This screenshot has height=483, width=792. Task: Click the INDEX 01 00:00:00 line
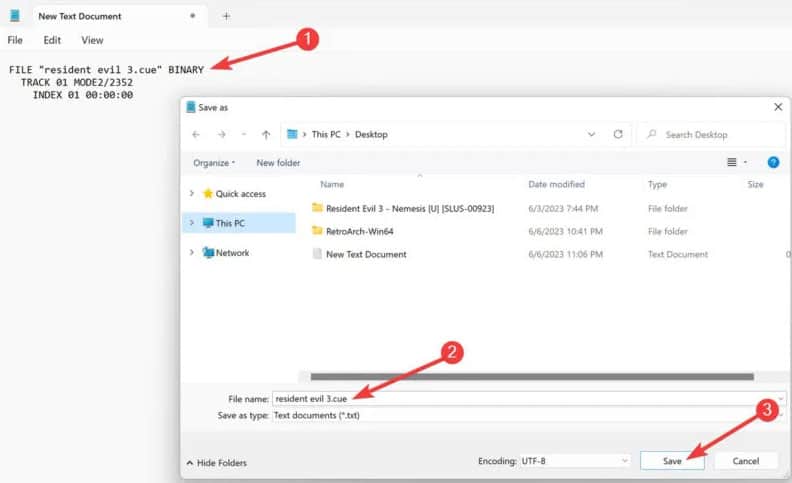[83, 95]
